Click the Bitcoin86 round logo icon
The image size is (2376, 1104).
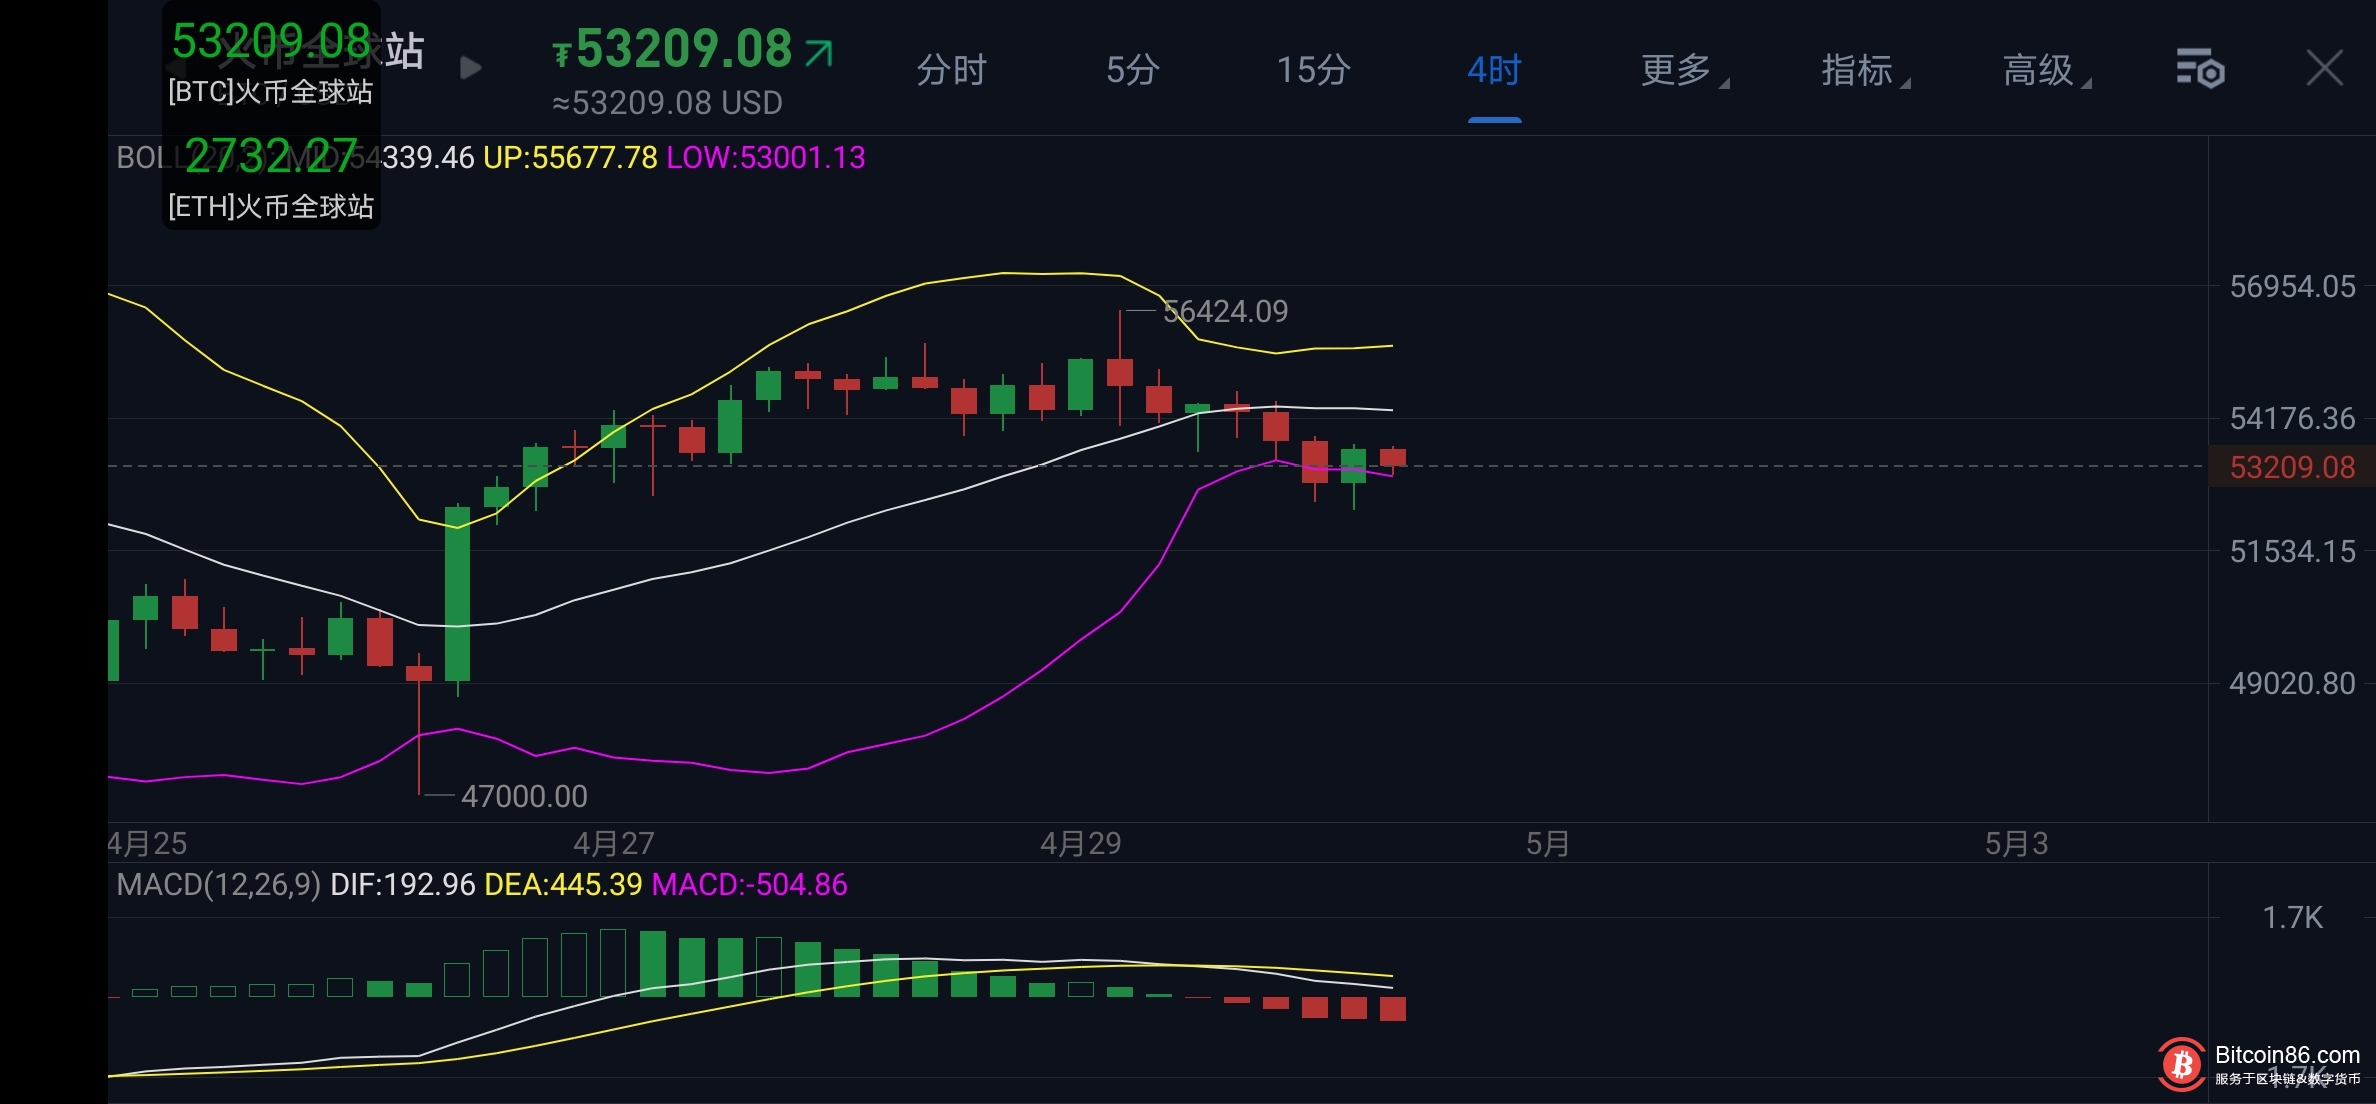[x=2181, y=1064]
